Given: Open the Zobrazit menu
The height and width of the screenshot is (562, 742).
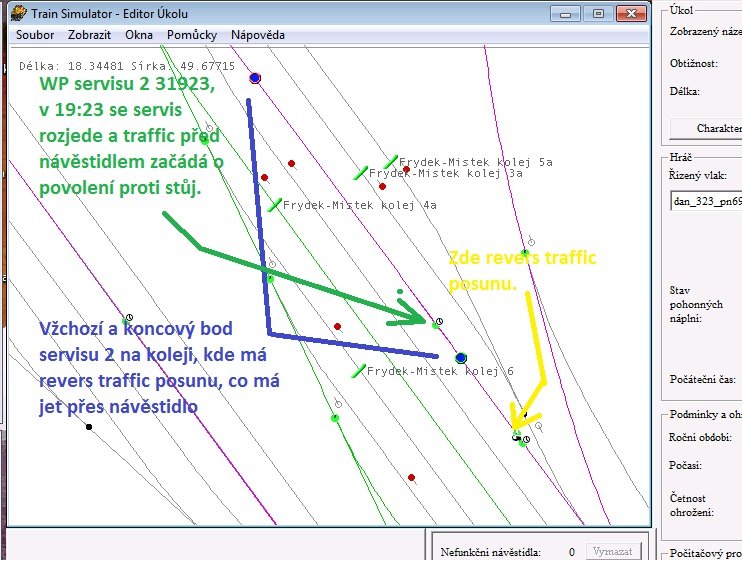Looking at the screenshot, I should (x=89, y=34).
